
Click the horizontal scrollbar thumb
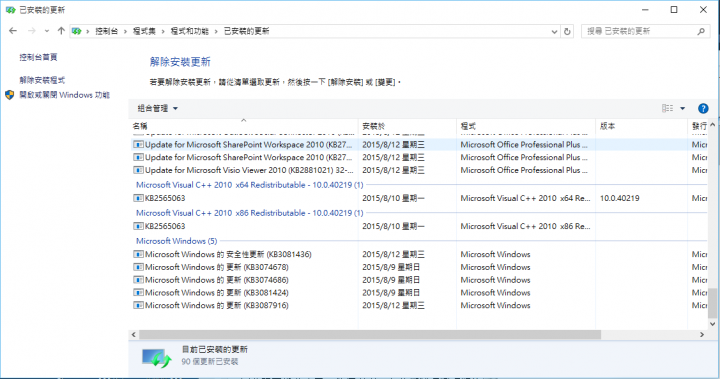(x=370, y=334)
